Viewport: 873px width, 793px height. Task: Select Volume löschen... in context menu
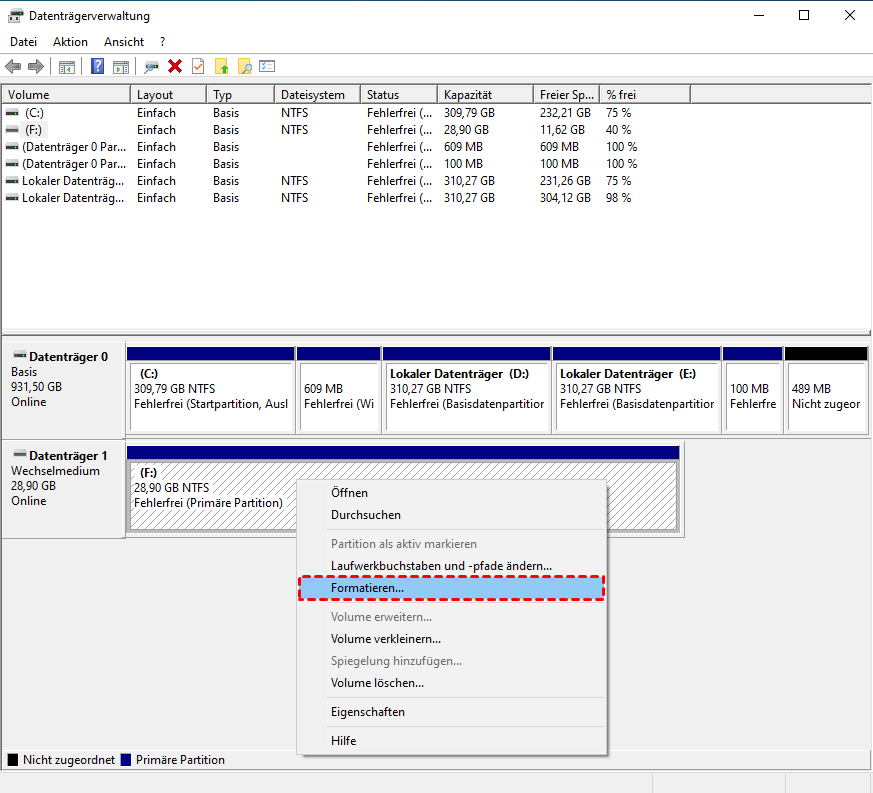click(x=377, y=683)
